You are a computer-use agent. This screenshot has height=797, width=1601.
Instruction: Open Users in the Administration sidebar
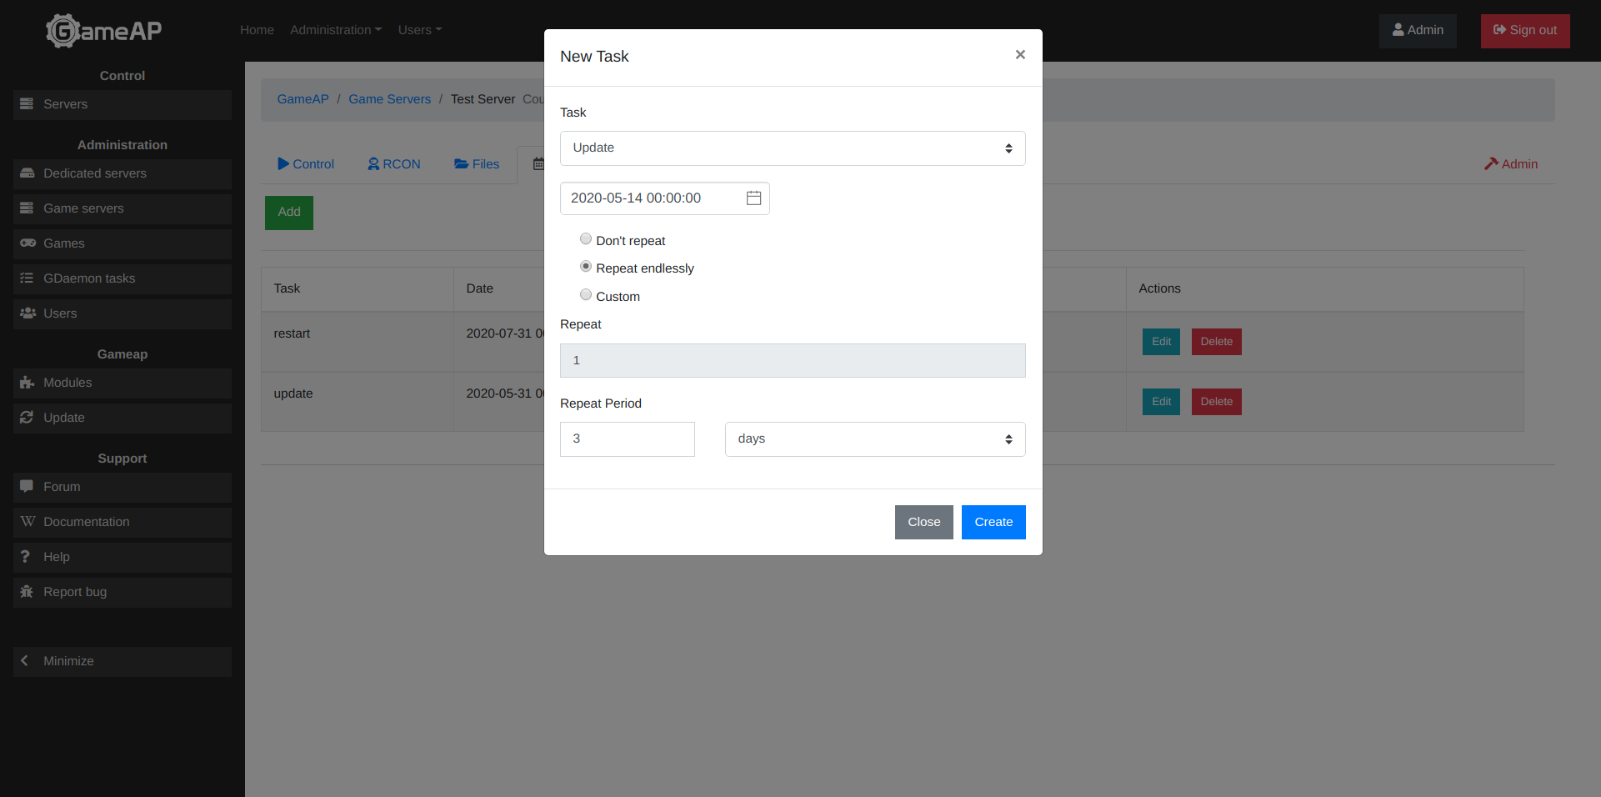click(x=122, y=313)
